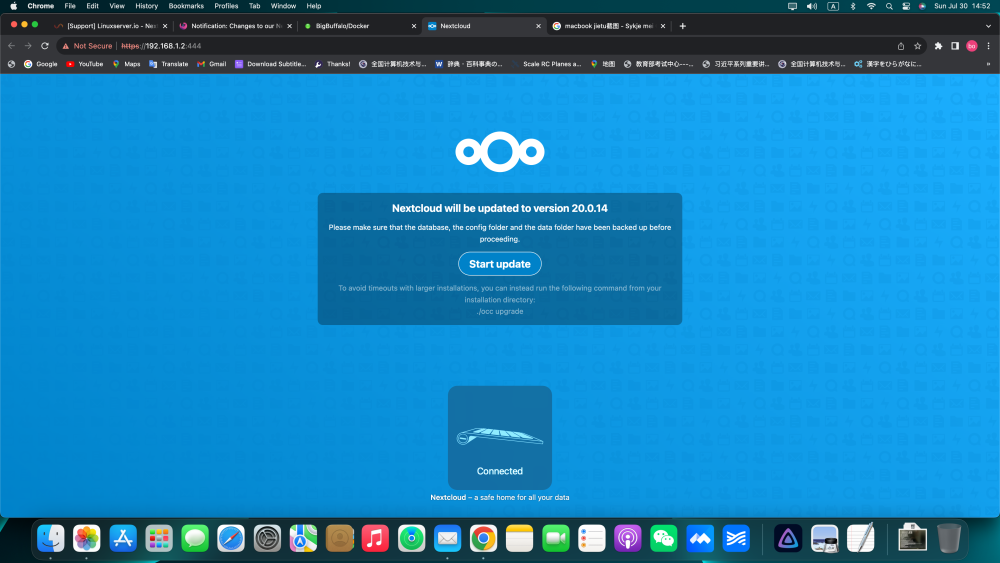The height and width of the screenshot is (563, 1000).
Task: Open the History menu
Action: point(147,6)
